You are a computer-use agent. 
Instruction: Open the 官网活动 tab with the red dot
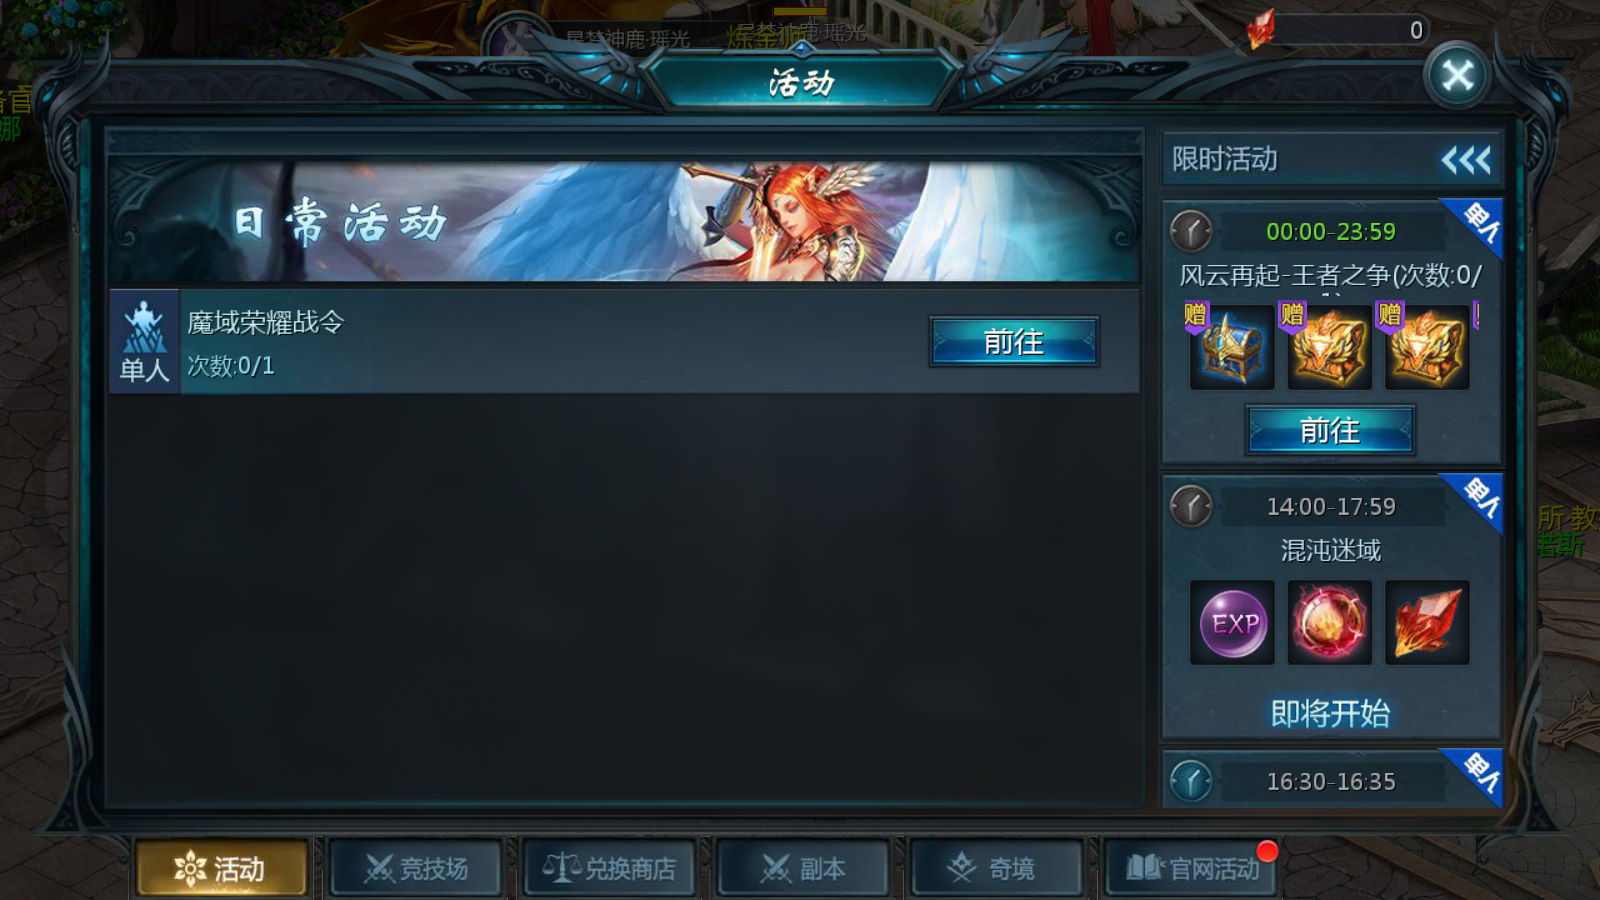tap(1191, 868)
